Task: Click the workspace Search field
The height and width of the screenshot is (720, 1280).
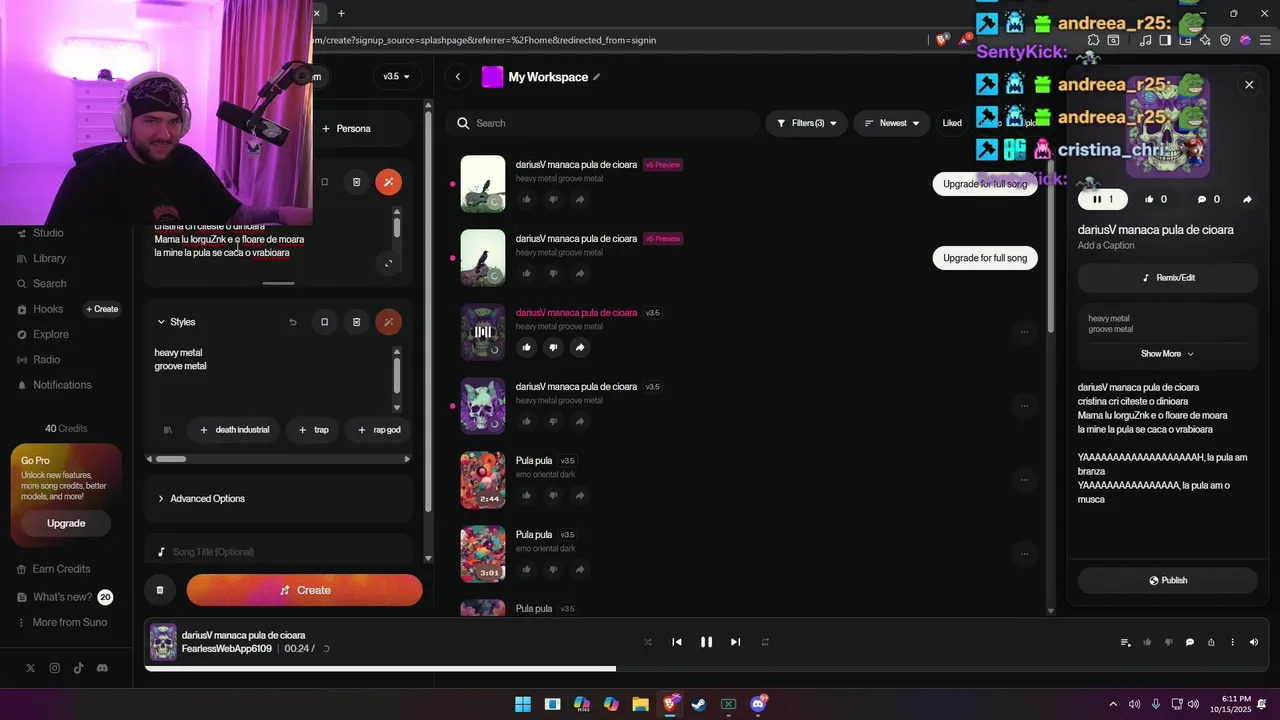Action: (603, 123)
